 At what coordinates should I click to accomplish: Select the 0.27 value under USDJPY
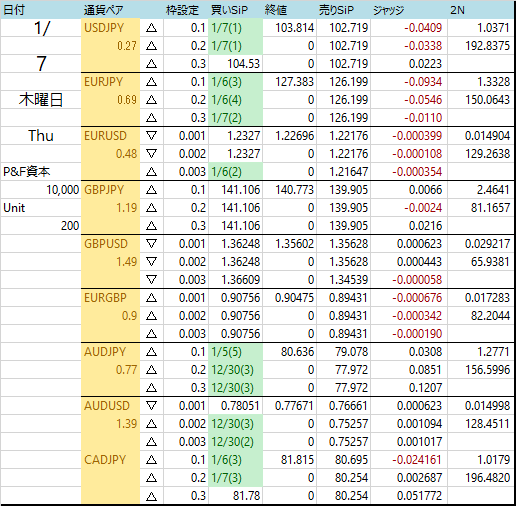pos(127,46)
